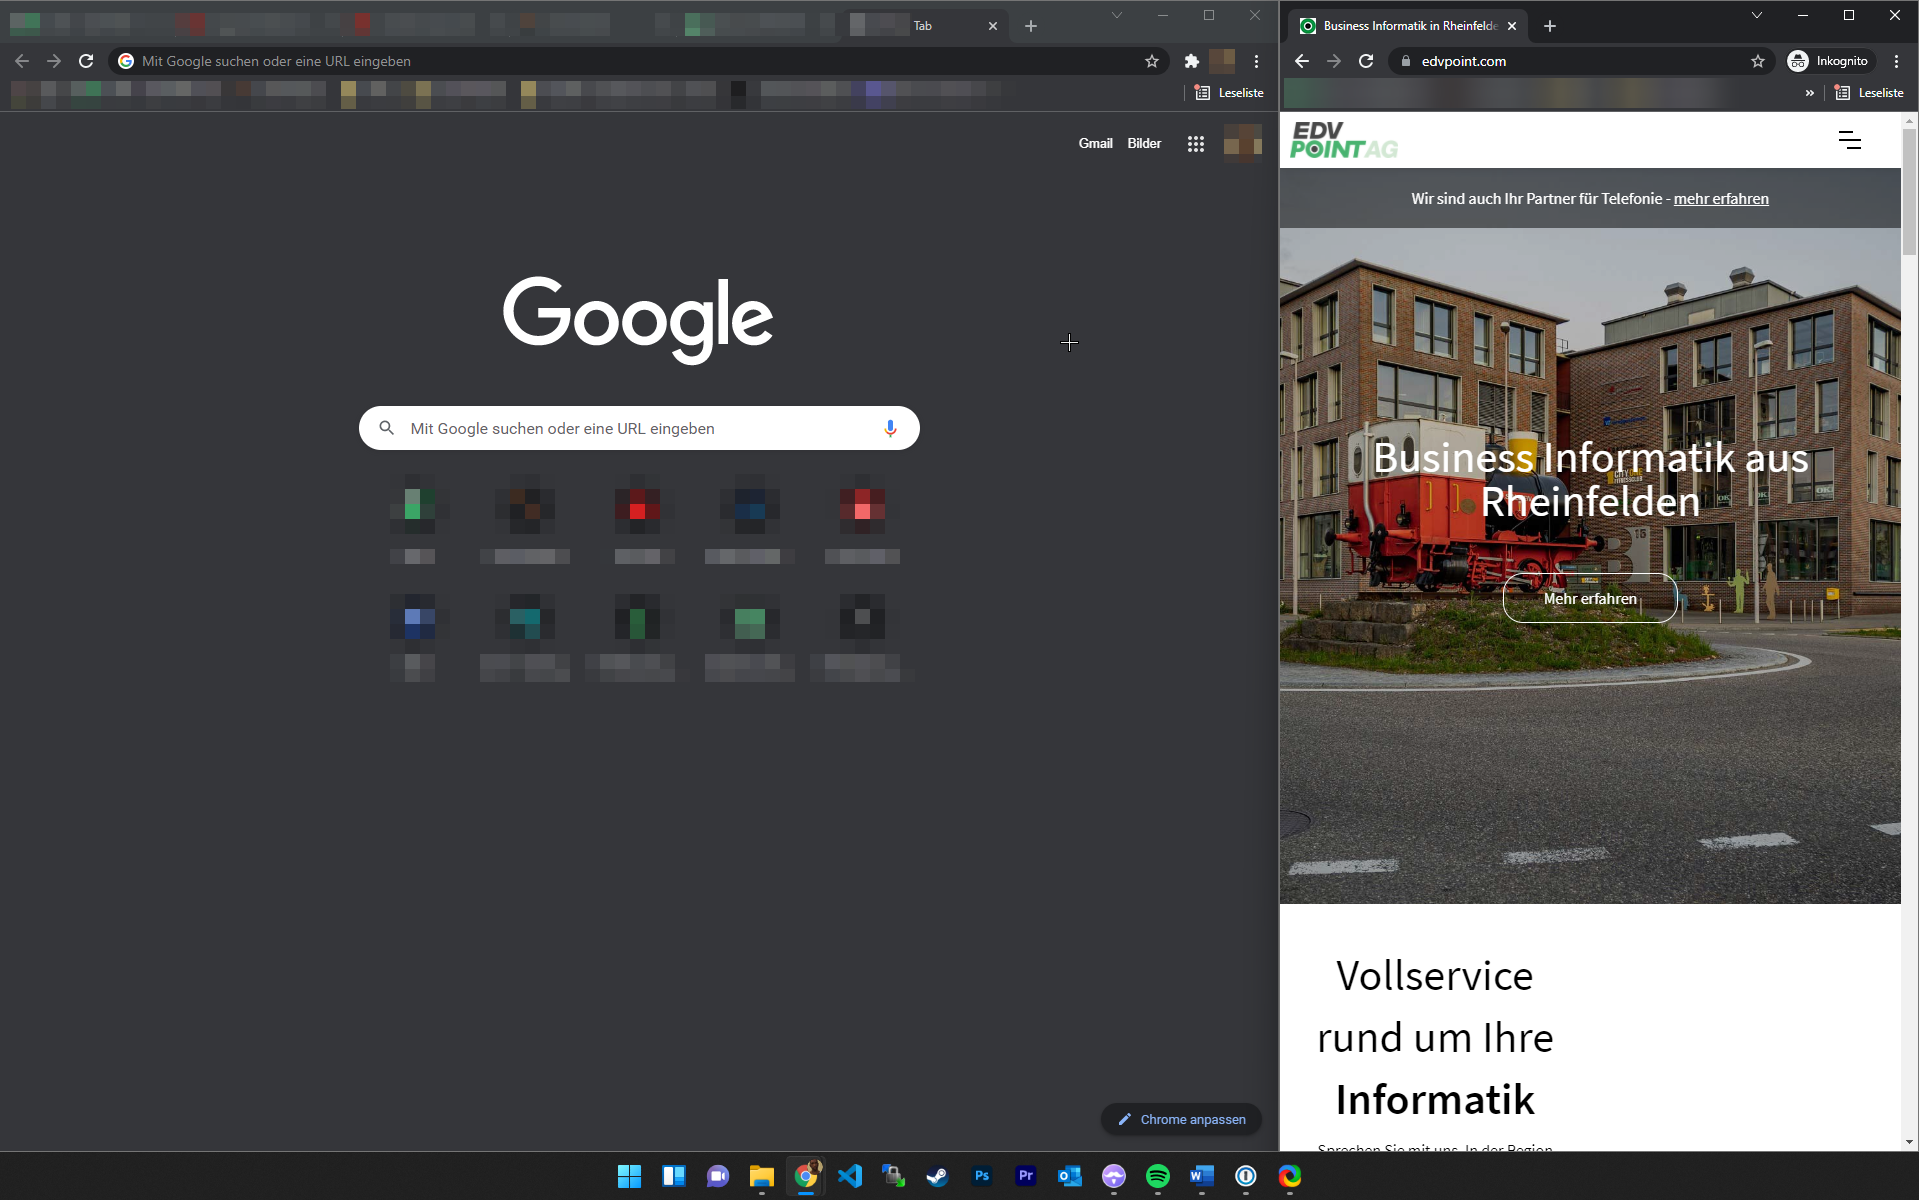Open tab search dropdown in incognito window
1919x1200 pixels.
tap(1756, 15)
